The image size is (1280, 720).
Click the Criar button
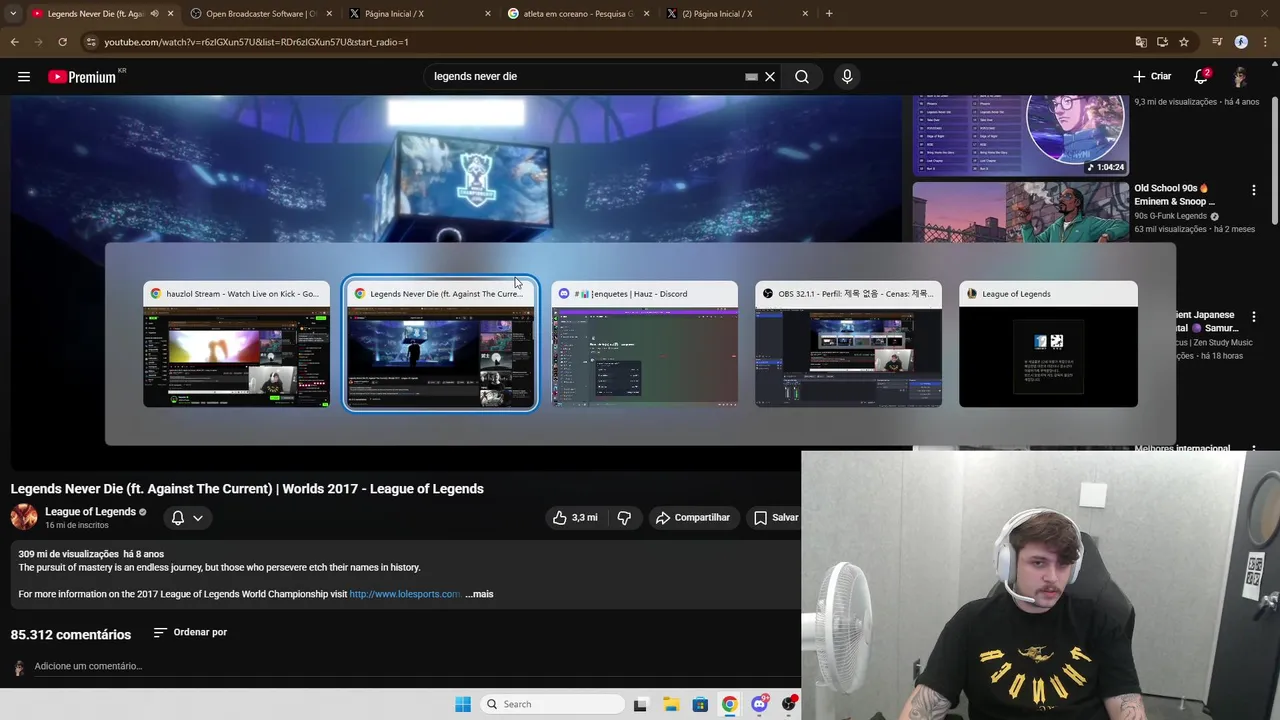1152,76
